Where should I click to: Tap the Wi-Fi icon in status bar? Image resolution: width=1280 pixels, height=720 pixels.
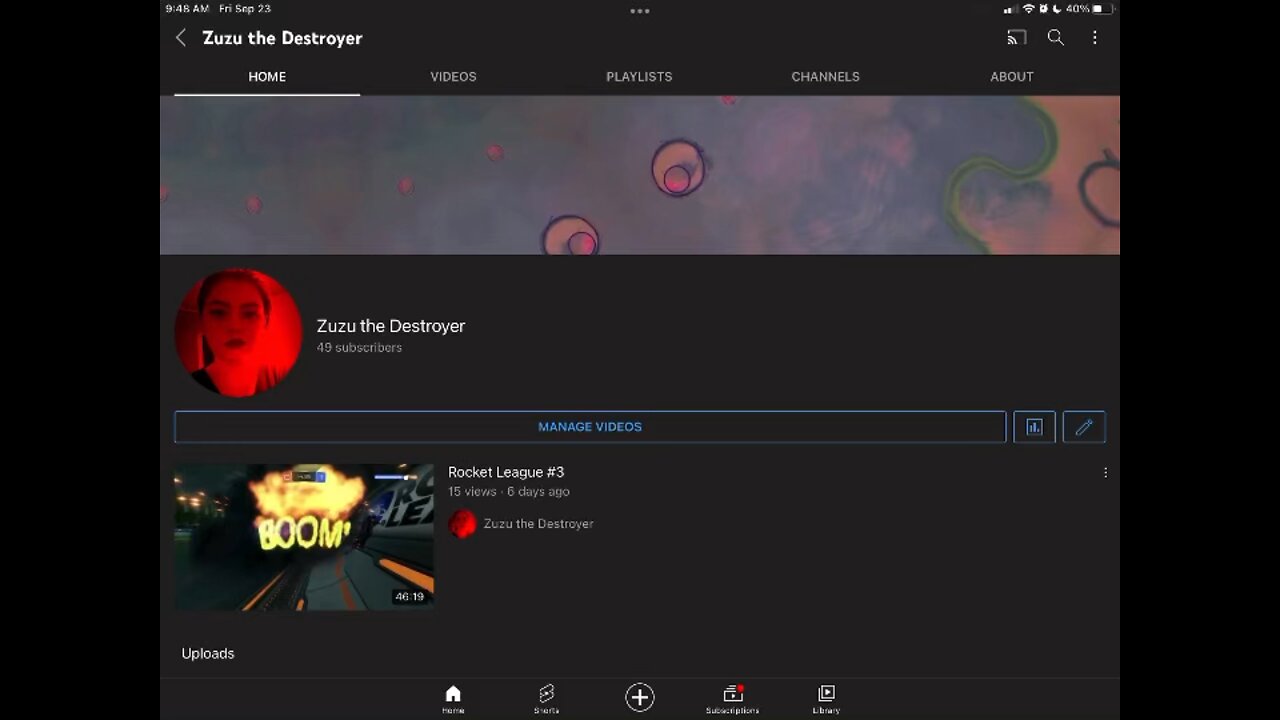click(1028, 9)
